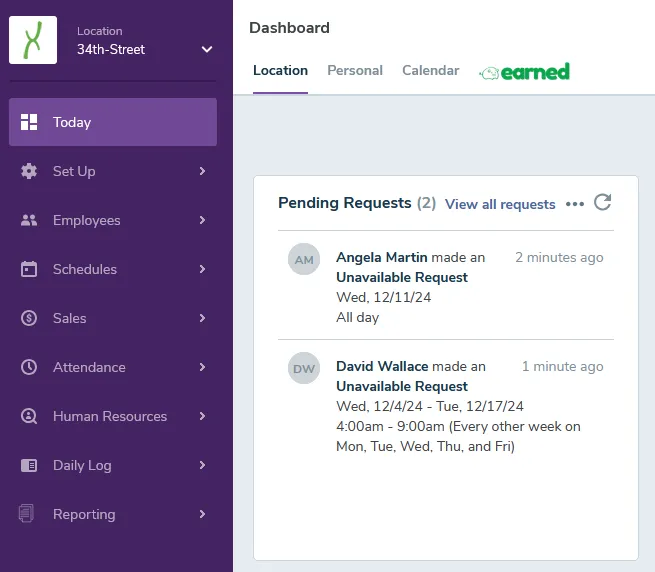This screenshot has width=655, height=572.
Task: Switch to the Personal tab
Action: 355,71
